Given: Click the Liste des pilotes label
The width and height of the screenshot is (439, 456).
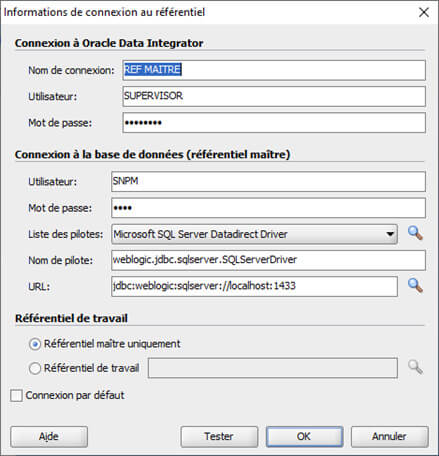Looking at the screenshot, I should pyautogui.click(x=66, y=234).
